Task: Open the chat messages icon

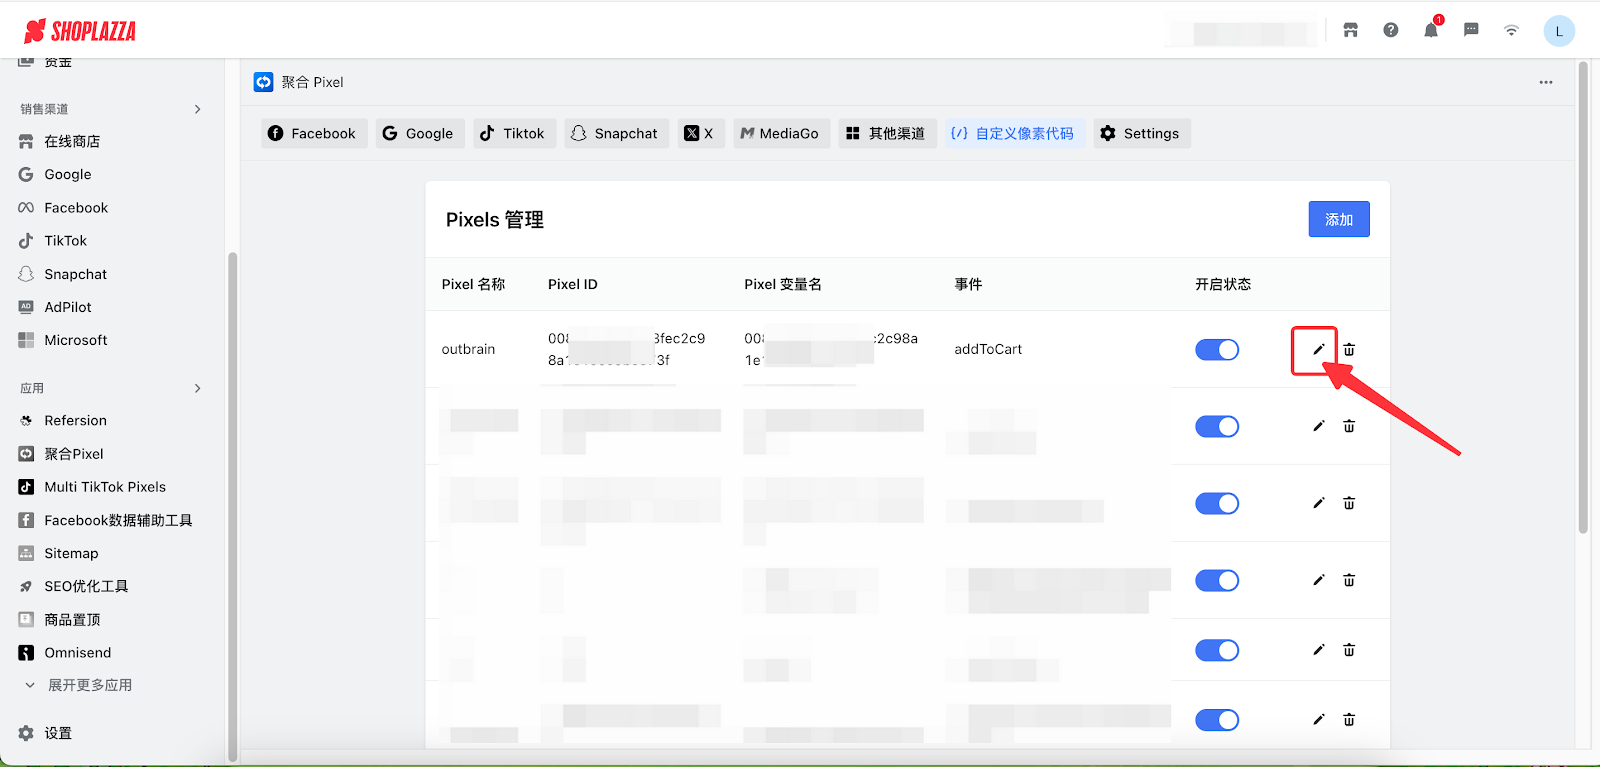Action: click(1471, 30)
